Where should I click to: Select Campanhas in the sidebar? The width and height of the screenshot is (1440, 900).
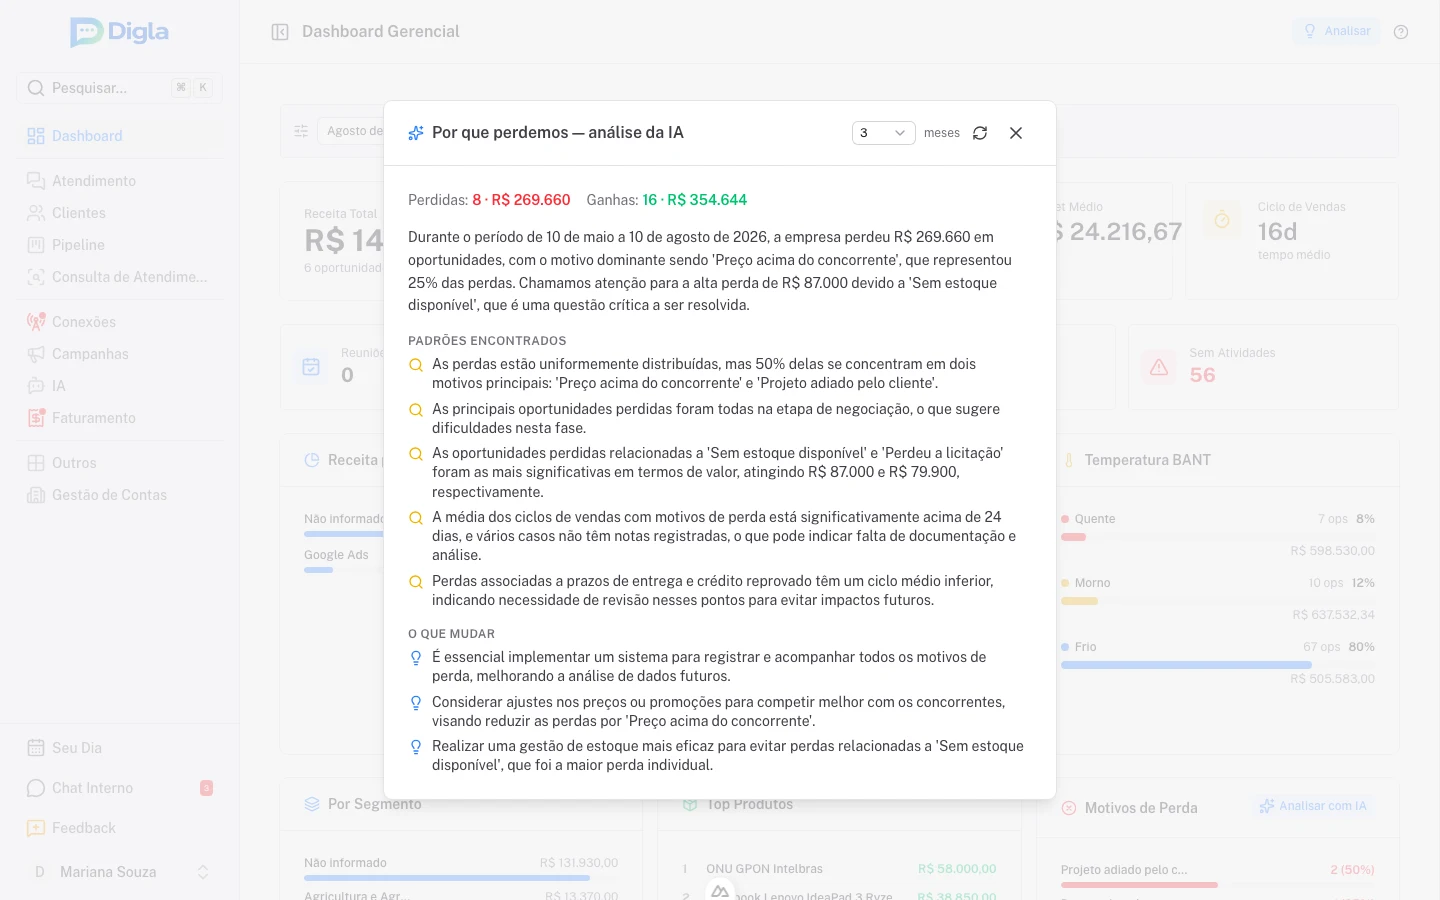tap(120, 354)
